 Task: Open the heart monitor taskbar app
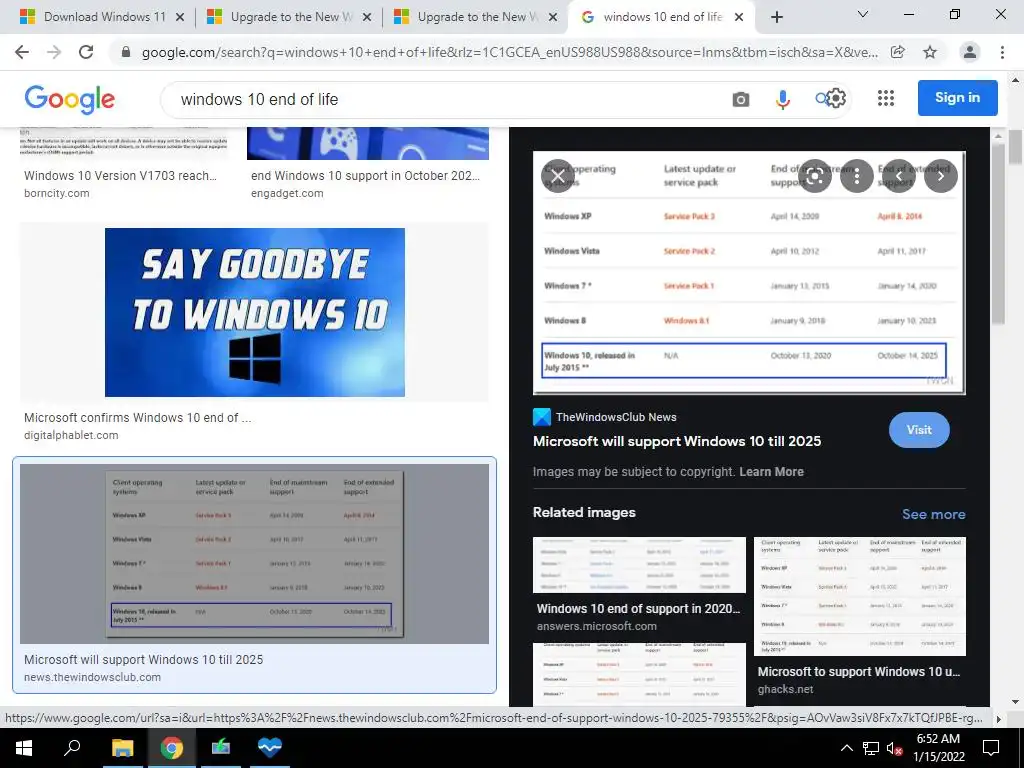tap(270, 748)
